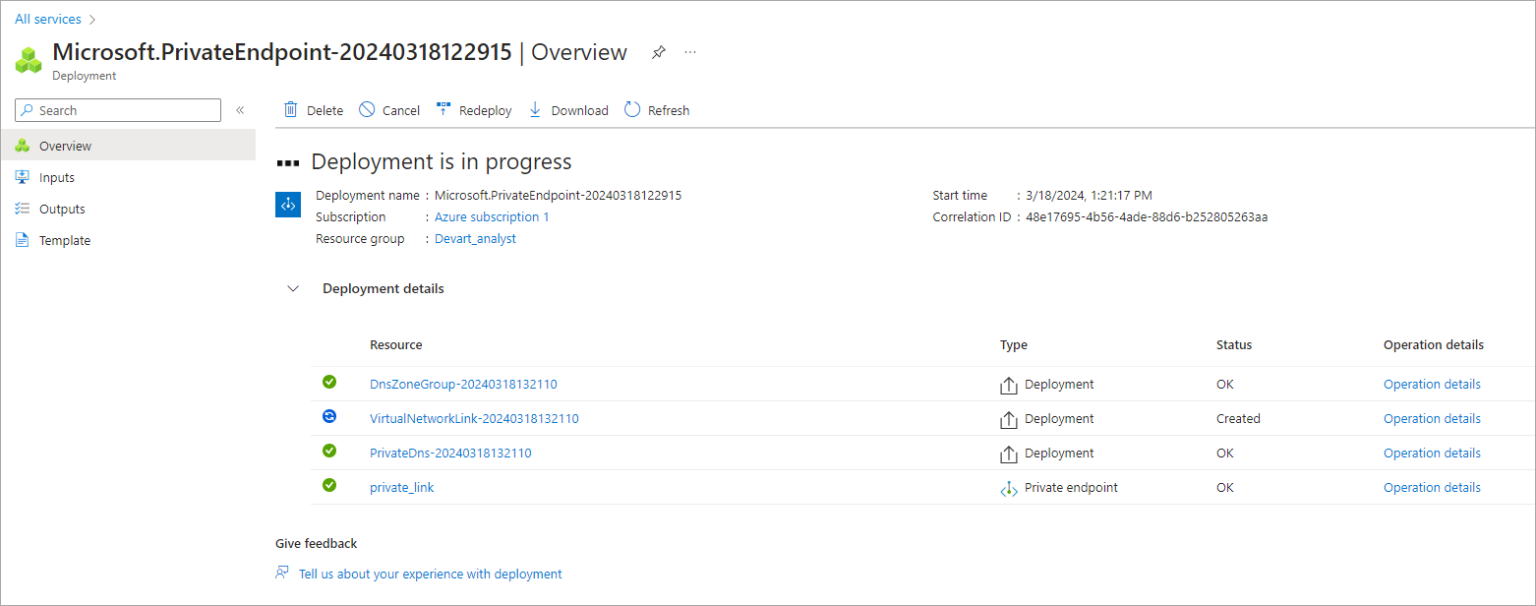Click the All services breadcrumb link
This screenshot has width=1536, height=606.
(x=47, y=18)
